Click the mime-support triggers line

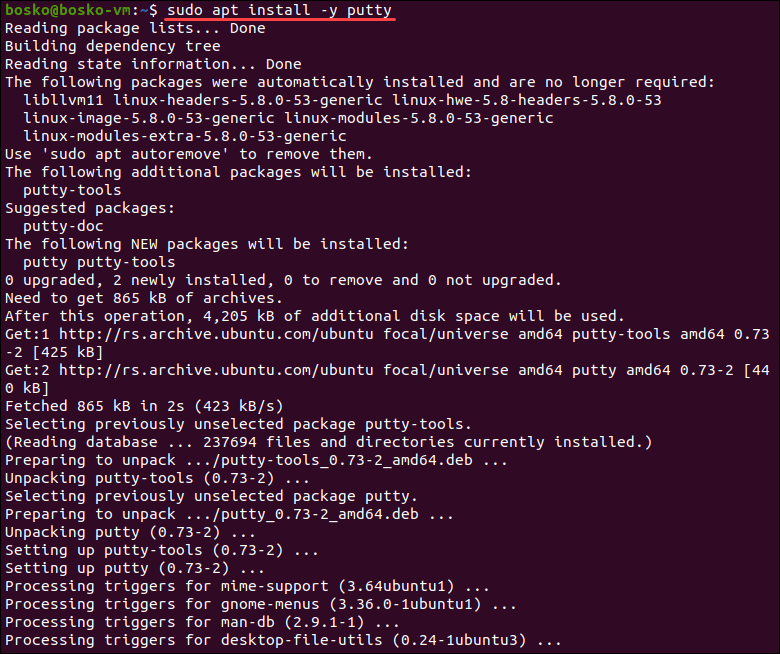[x=247, y=586]
